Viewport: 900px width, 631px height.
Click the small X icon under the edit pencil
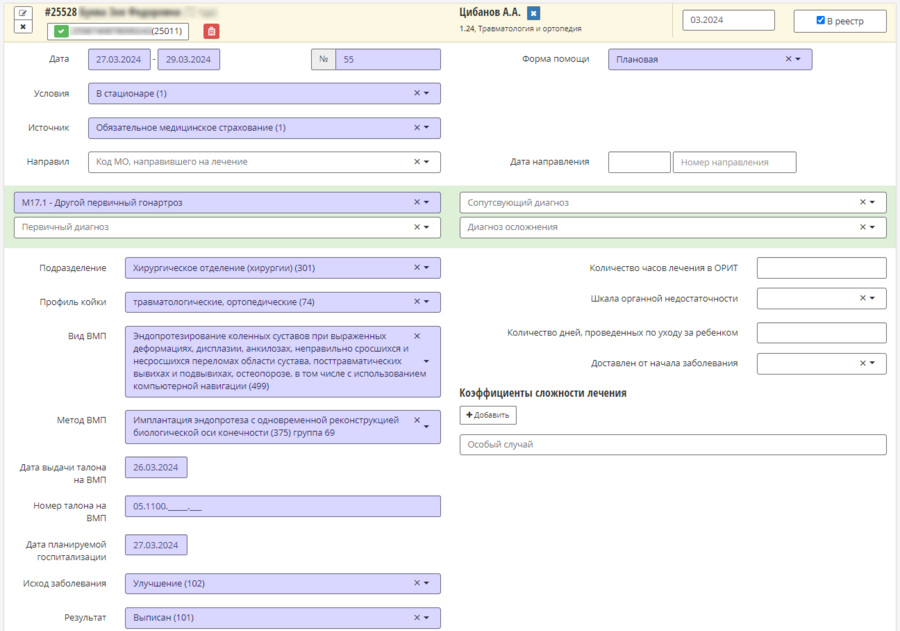pyautogui.click(x=23, y=26)
